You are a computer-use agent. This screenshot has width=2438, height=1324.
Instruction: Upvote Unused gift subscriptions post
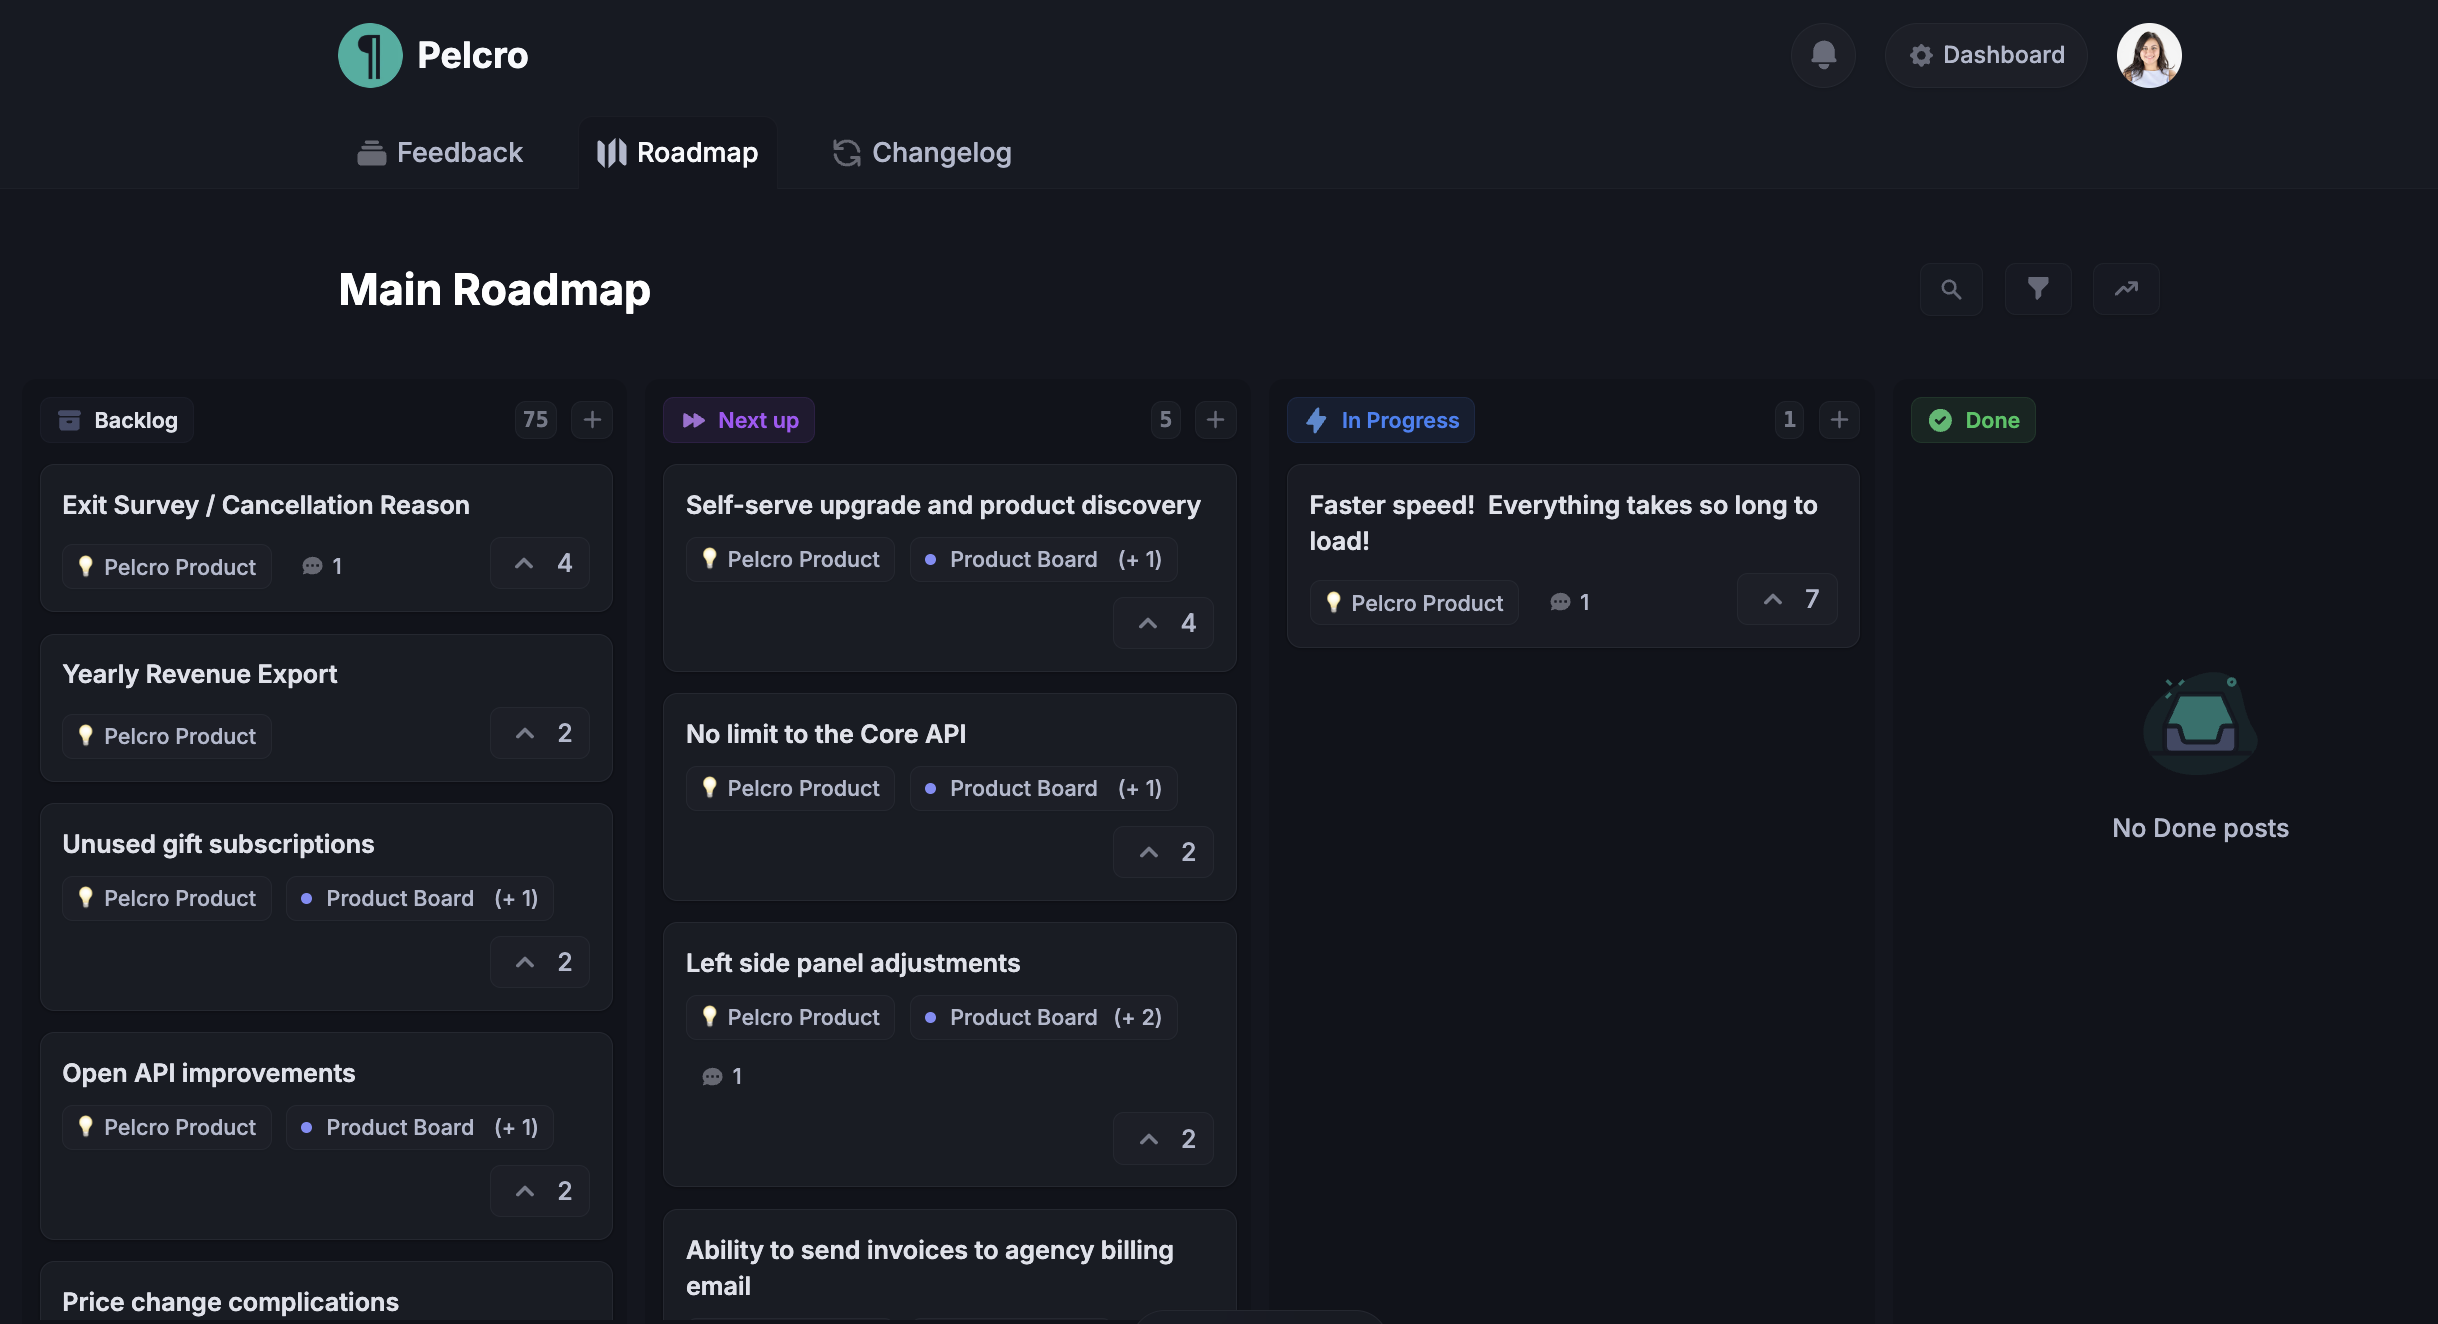(540, 962)
